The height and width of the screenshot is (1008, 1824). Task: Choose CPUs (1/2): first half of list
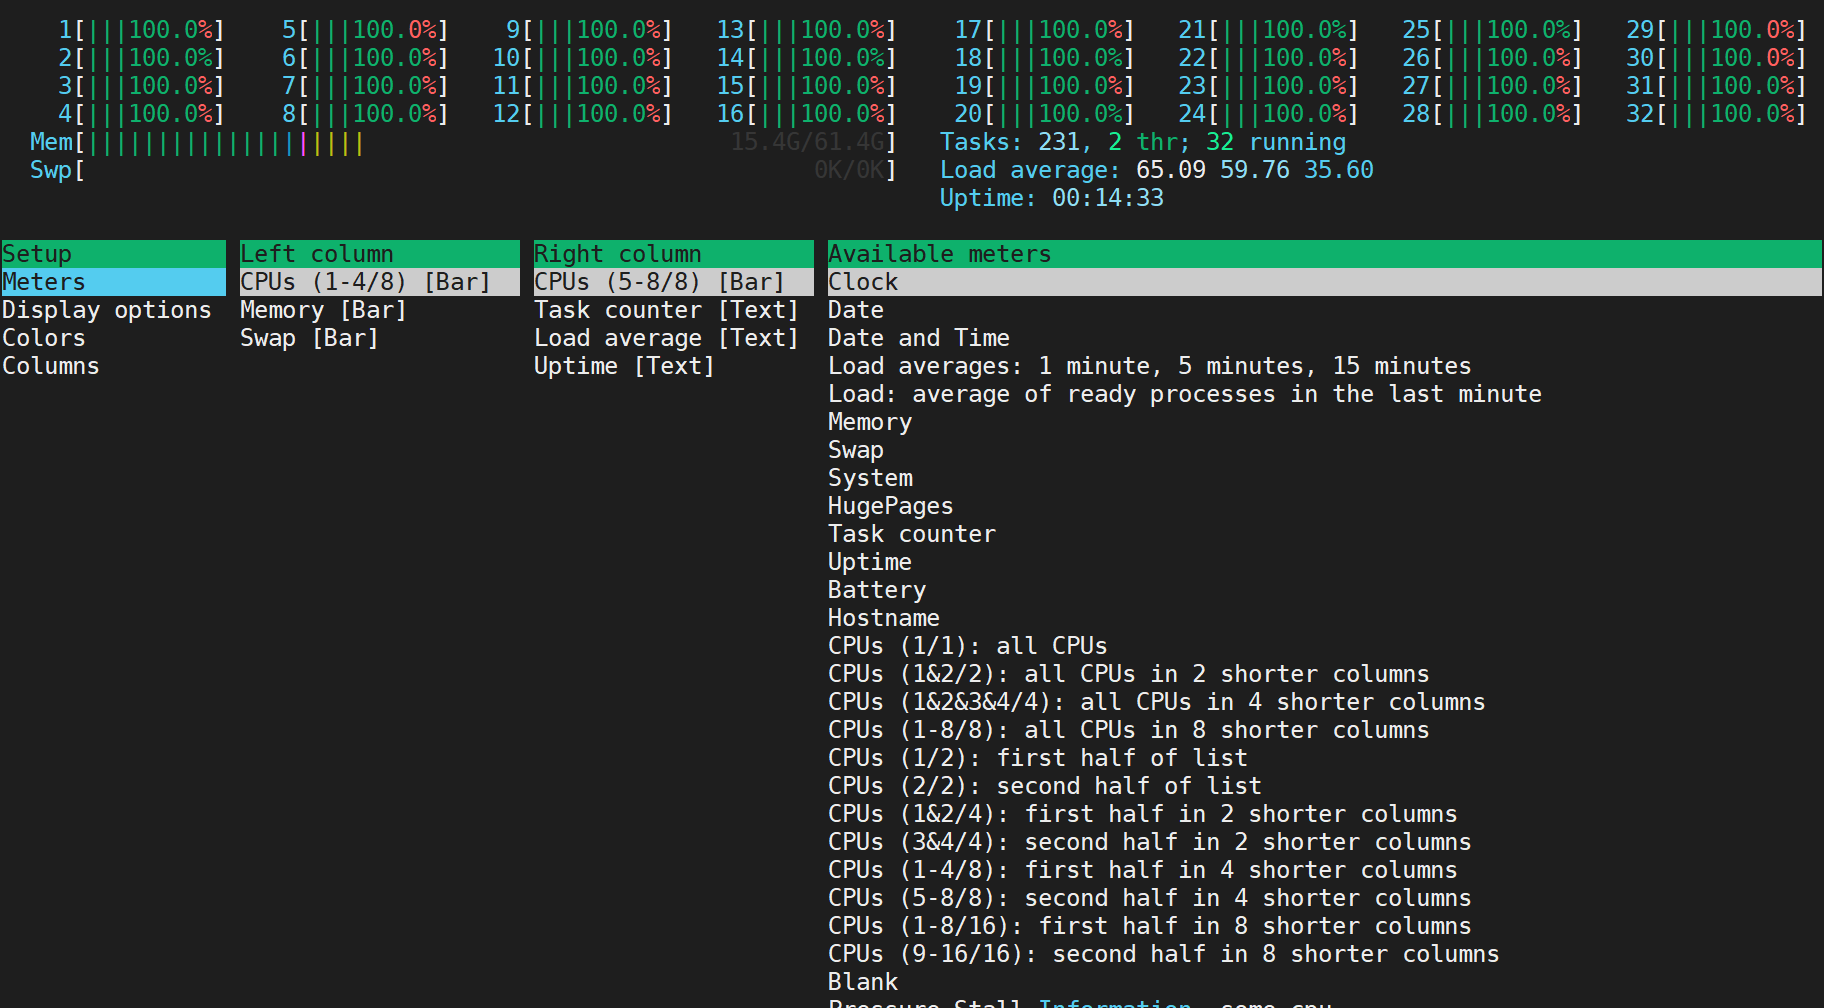(1038, 758)
